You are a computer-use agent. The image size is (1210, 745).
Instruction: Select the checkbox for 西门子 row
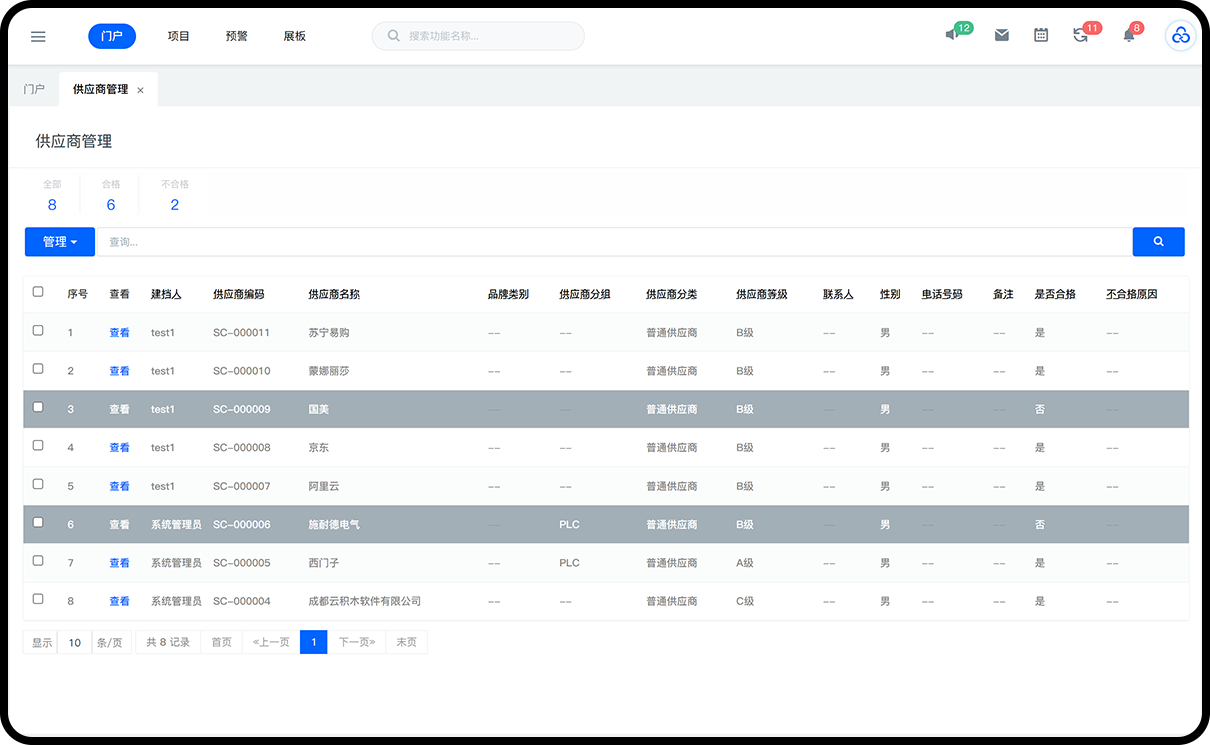click(x=38, y=561)
